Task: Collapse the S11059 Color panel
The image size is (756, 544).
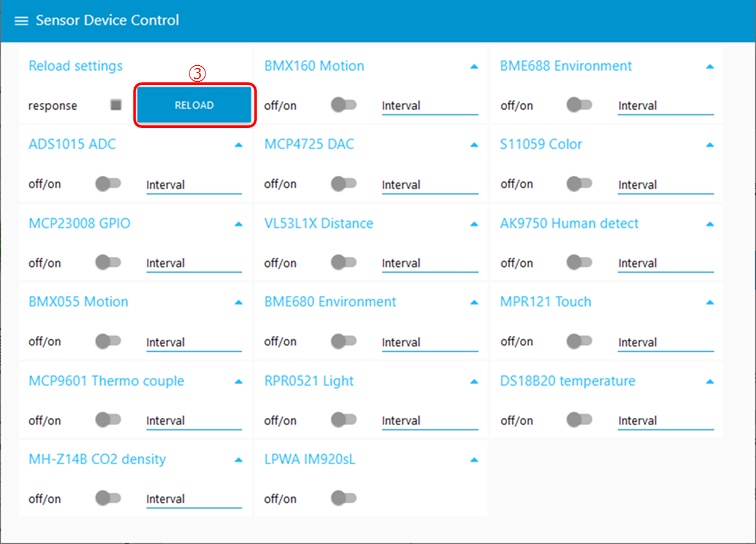Action: click(710, 145)
